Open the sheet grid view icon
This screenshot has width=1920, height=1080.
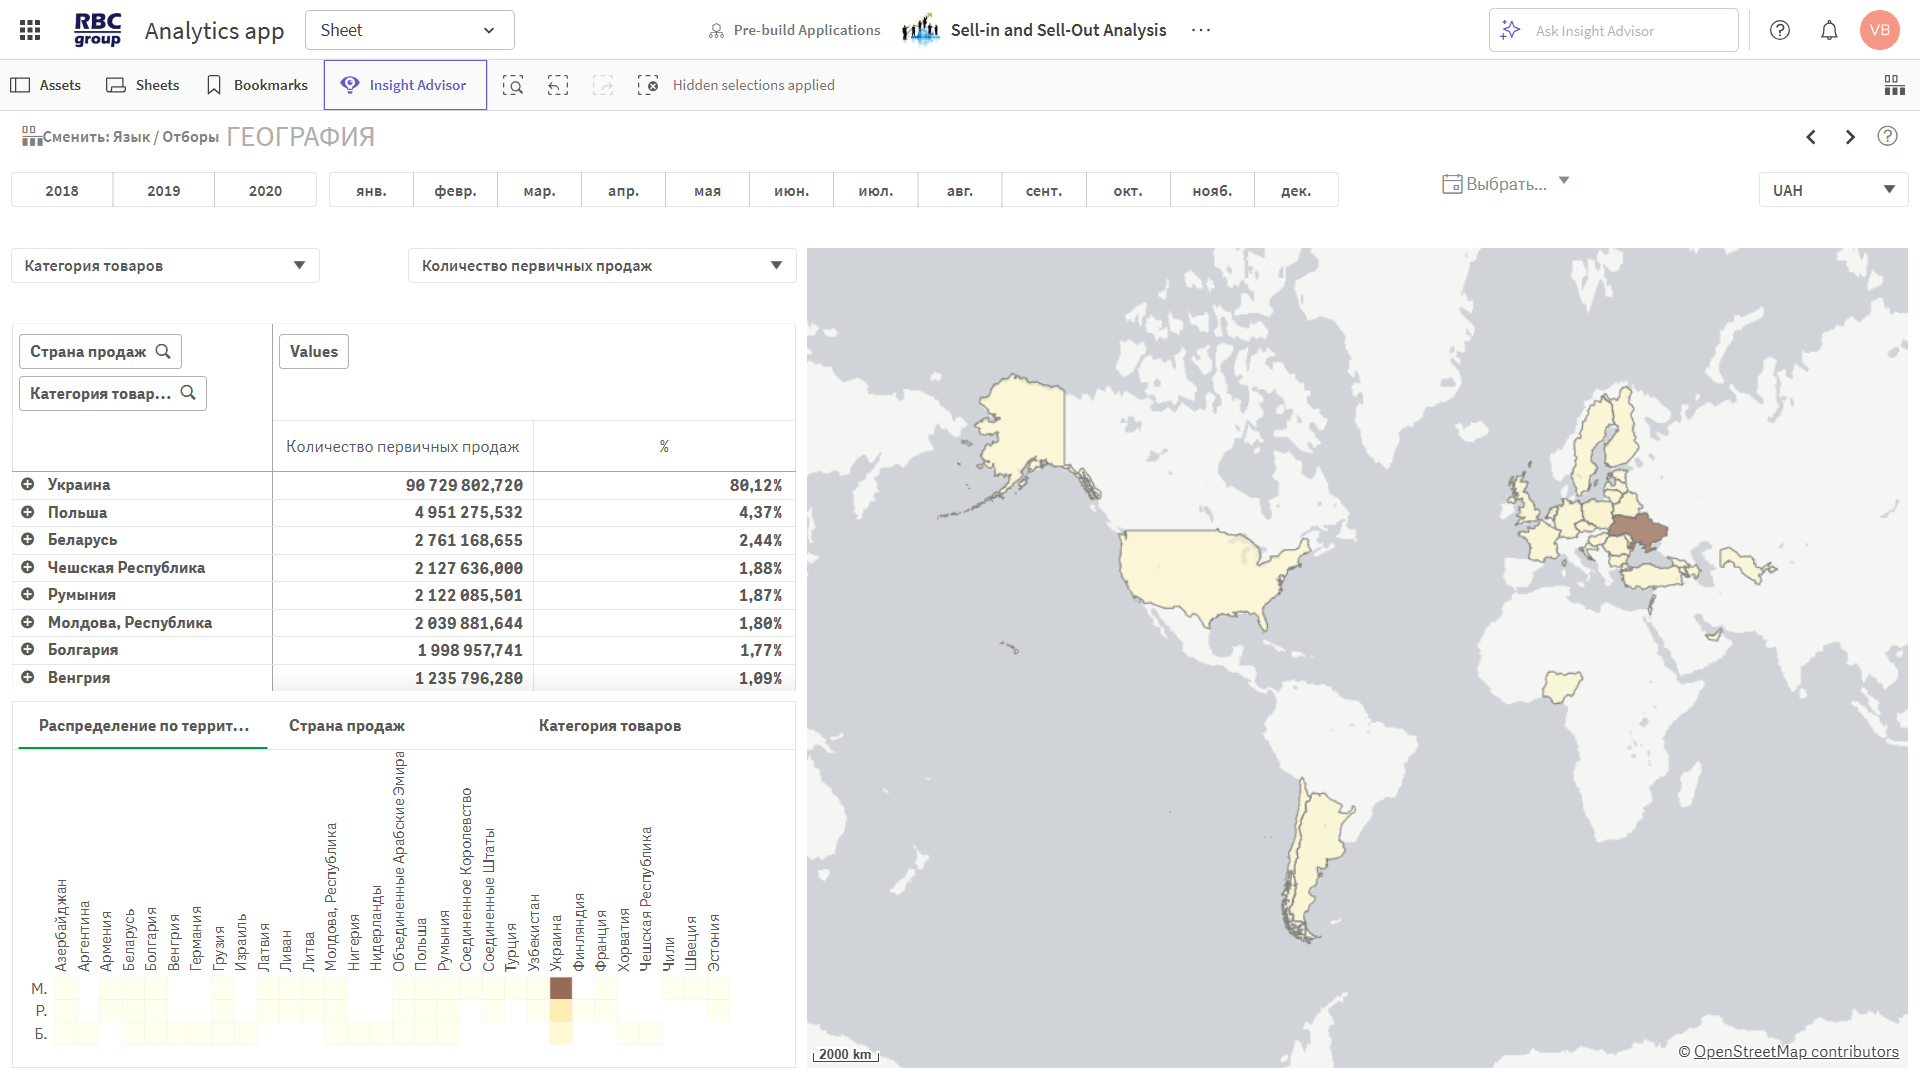click(1894, 85)
